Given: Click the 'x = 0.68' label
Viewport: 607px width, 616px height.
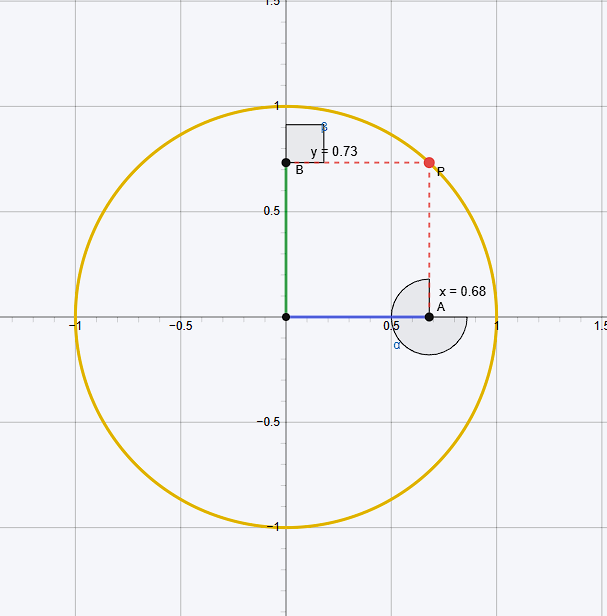Looking at the screenshot, I should pyautogui.click(x=462, y=292).
